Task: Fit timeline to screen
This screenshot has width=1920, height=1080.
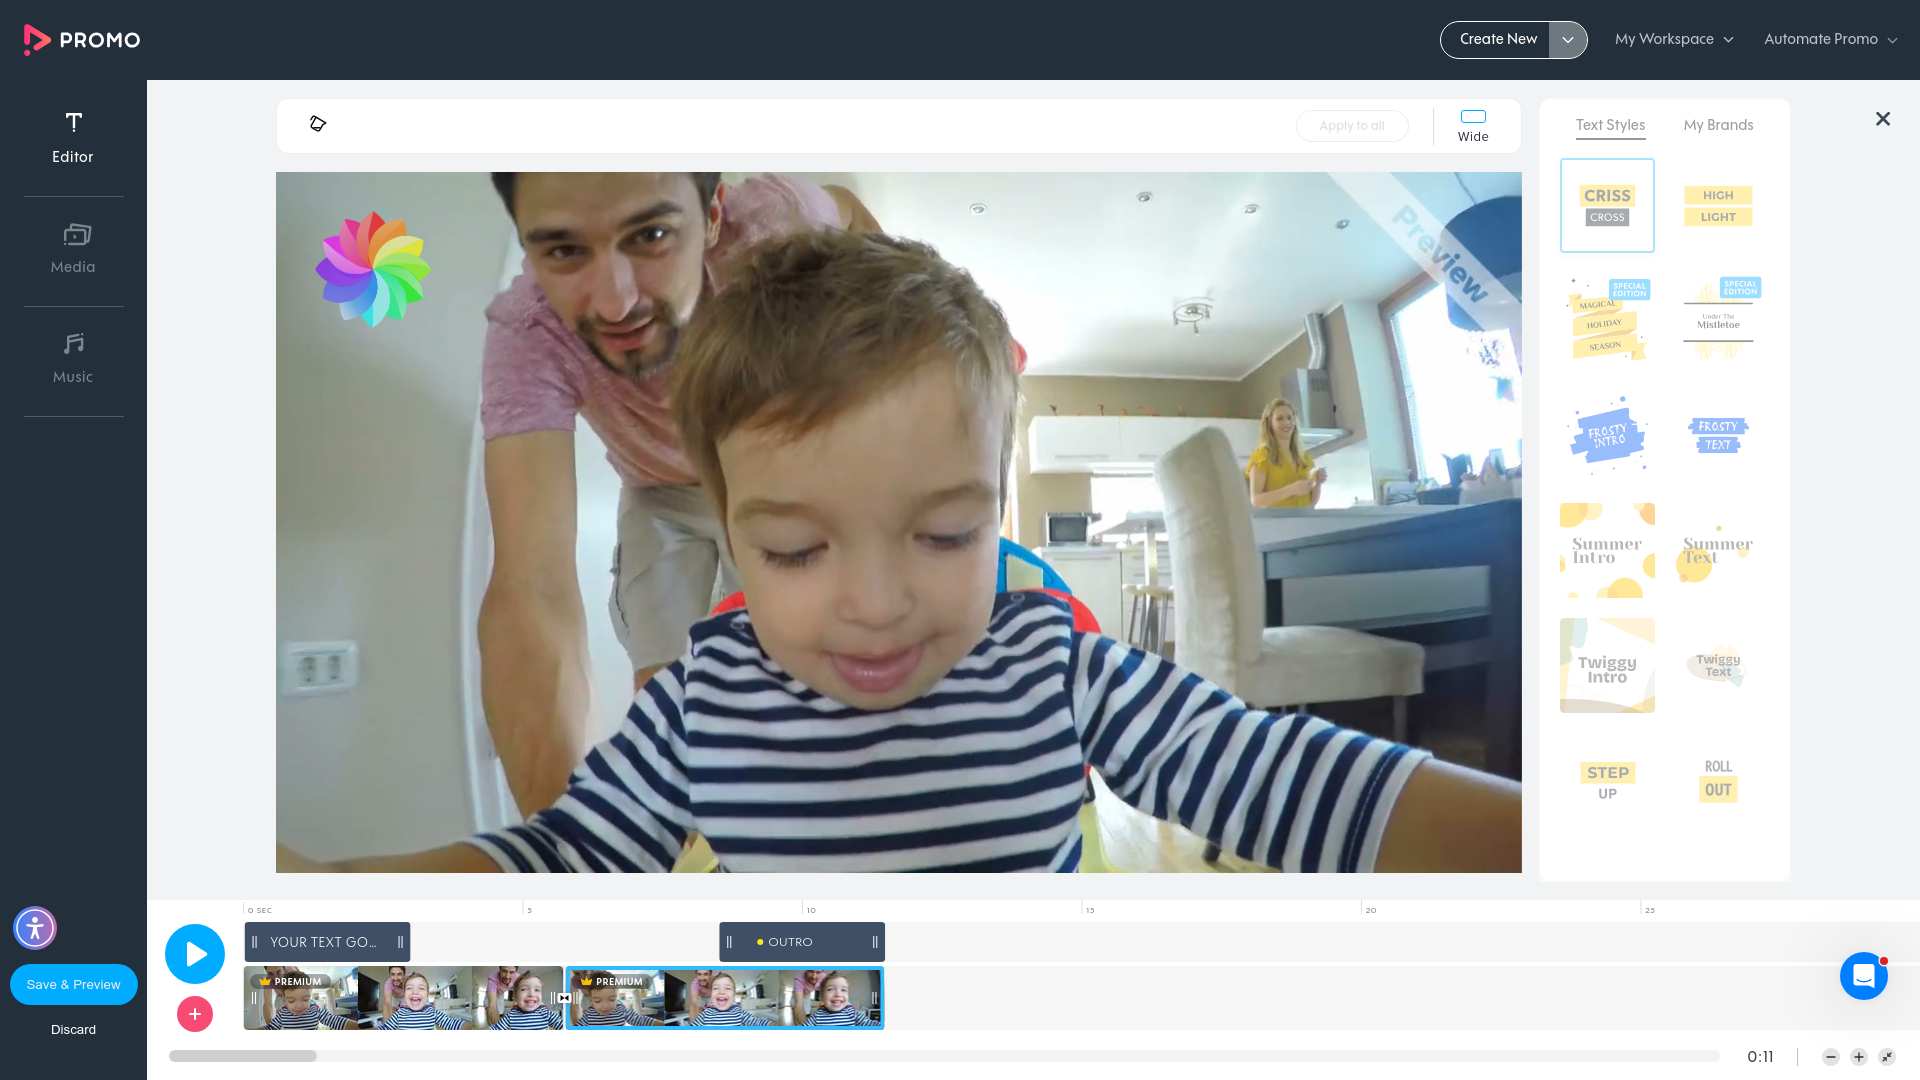Action: 1887,1057
